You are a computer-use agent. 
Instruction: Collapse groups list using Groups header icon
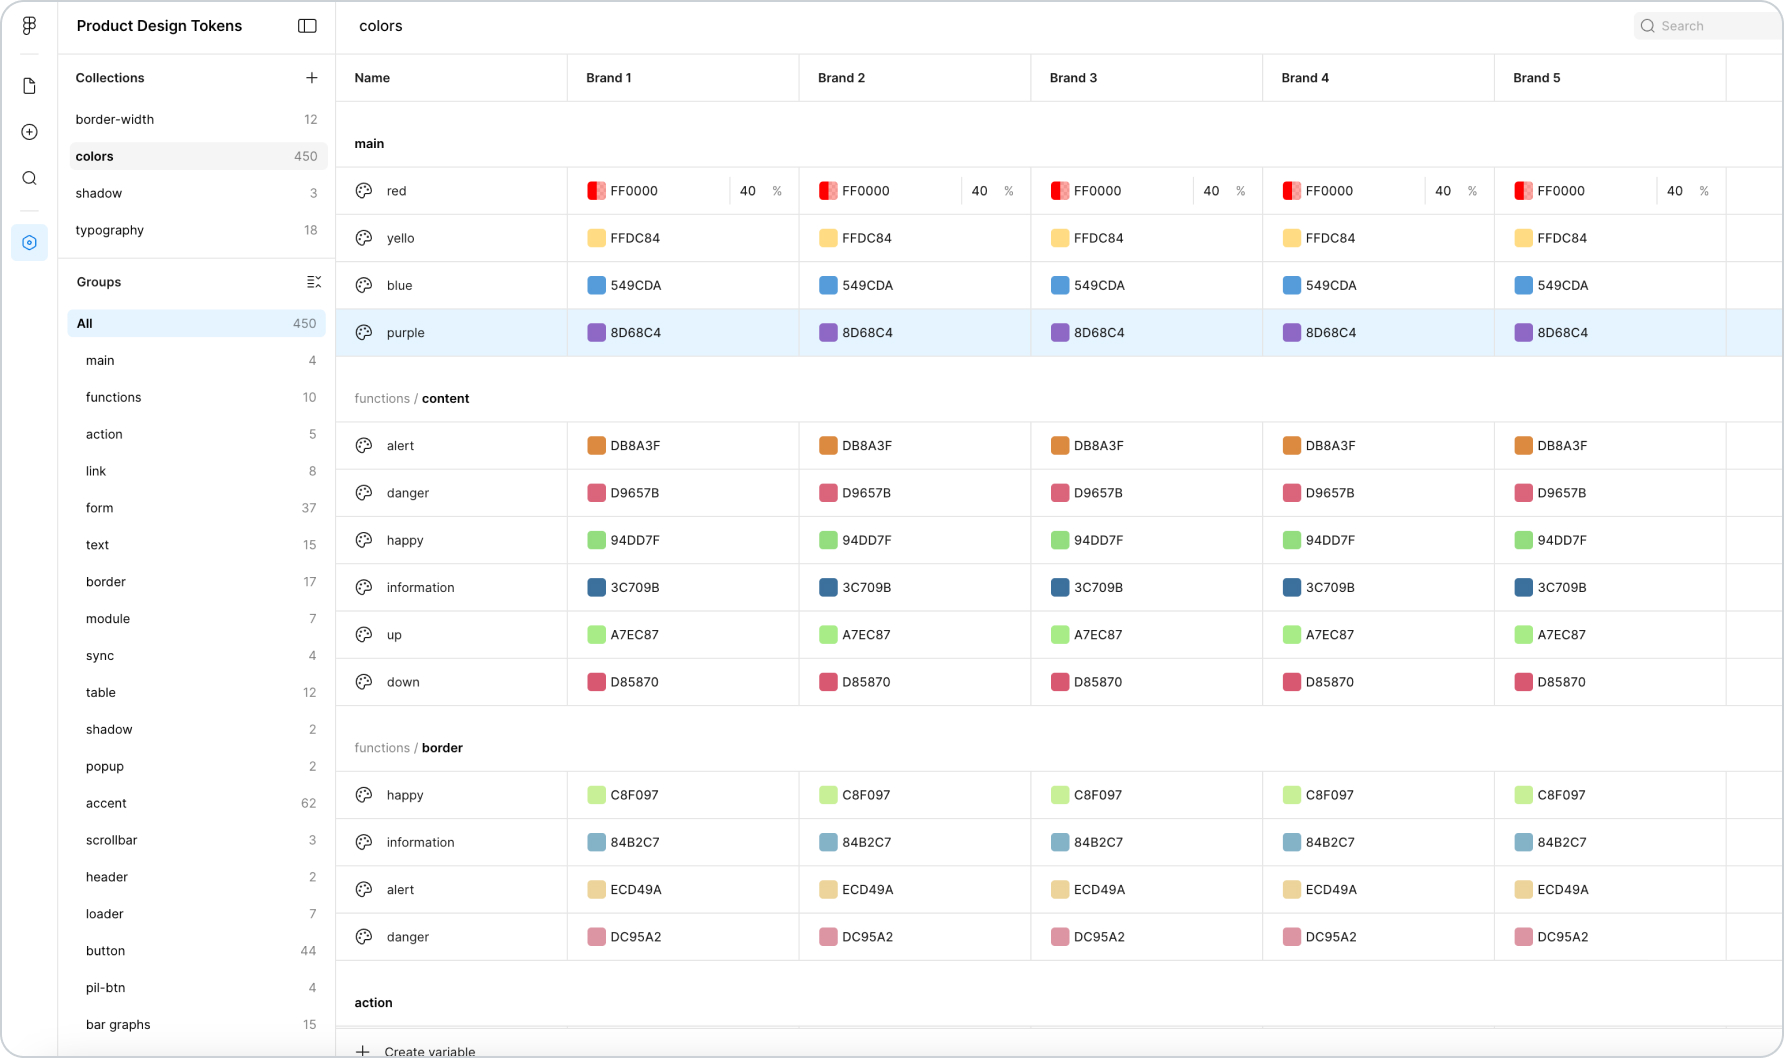(313, 282)
